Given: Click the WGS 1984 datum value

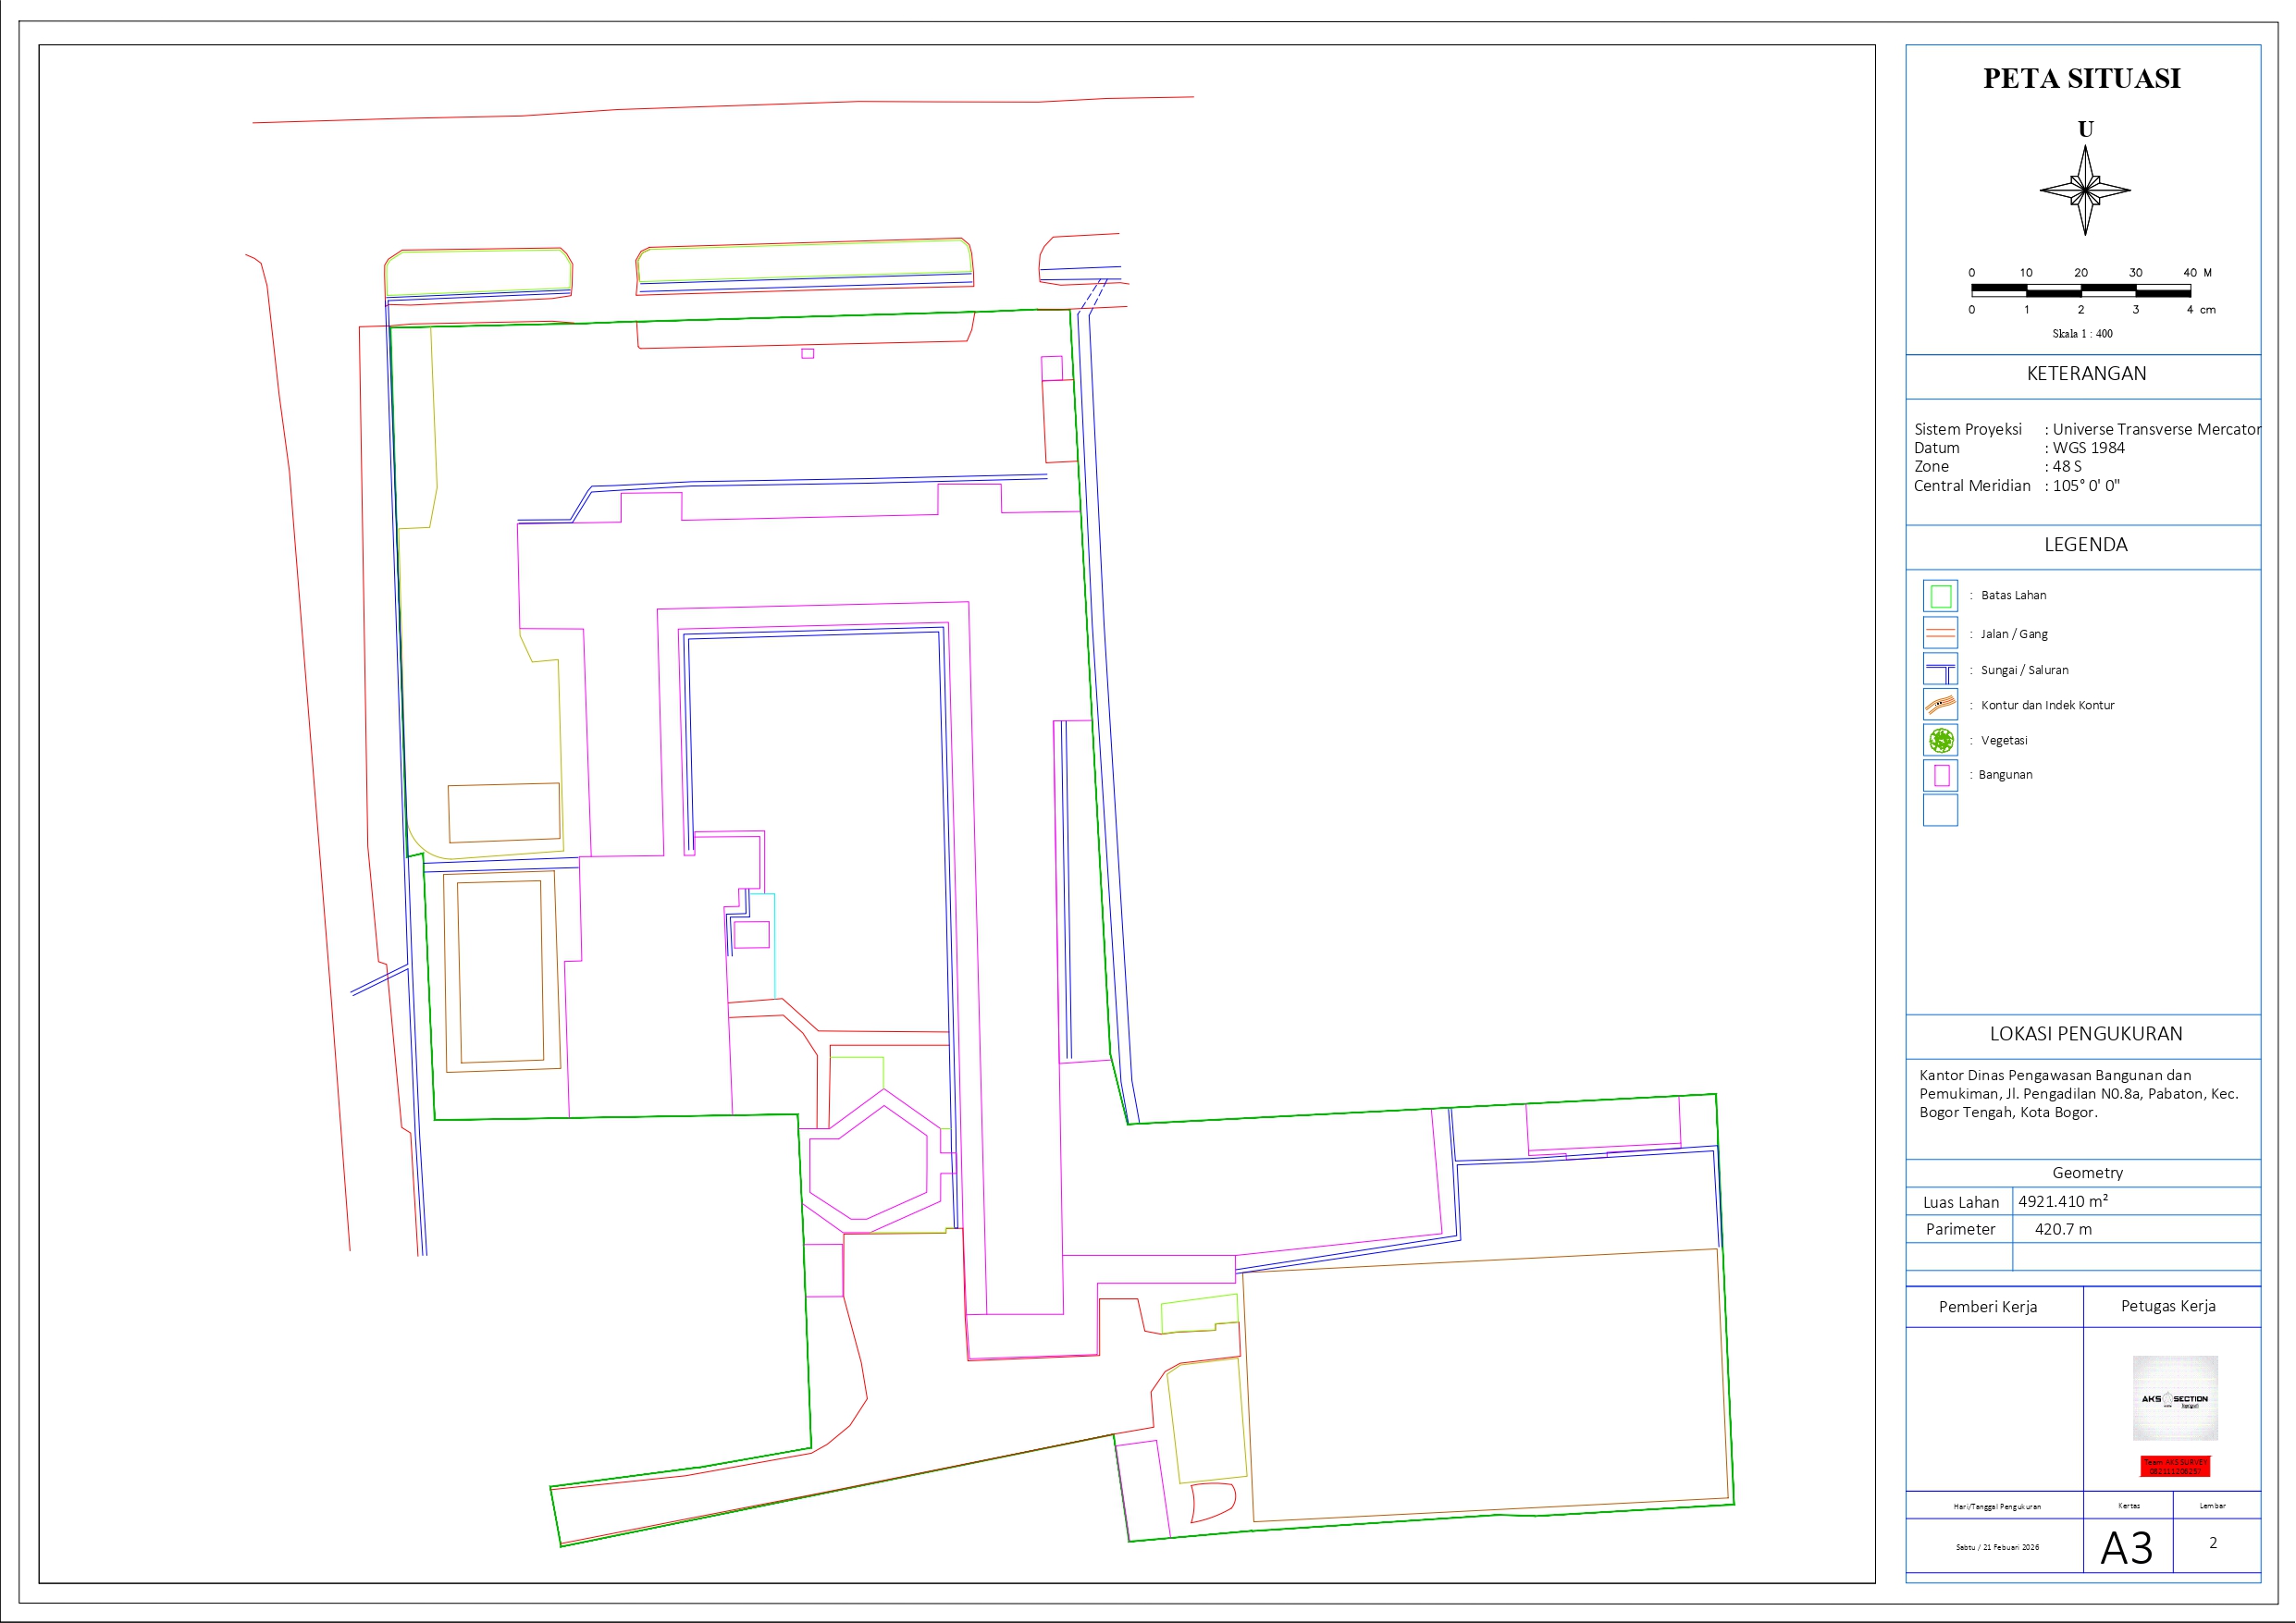Looking at the screenshot, I should pos(2088,448).
